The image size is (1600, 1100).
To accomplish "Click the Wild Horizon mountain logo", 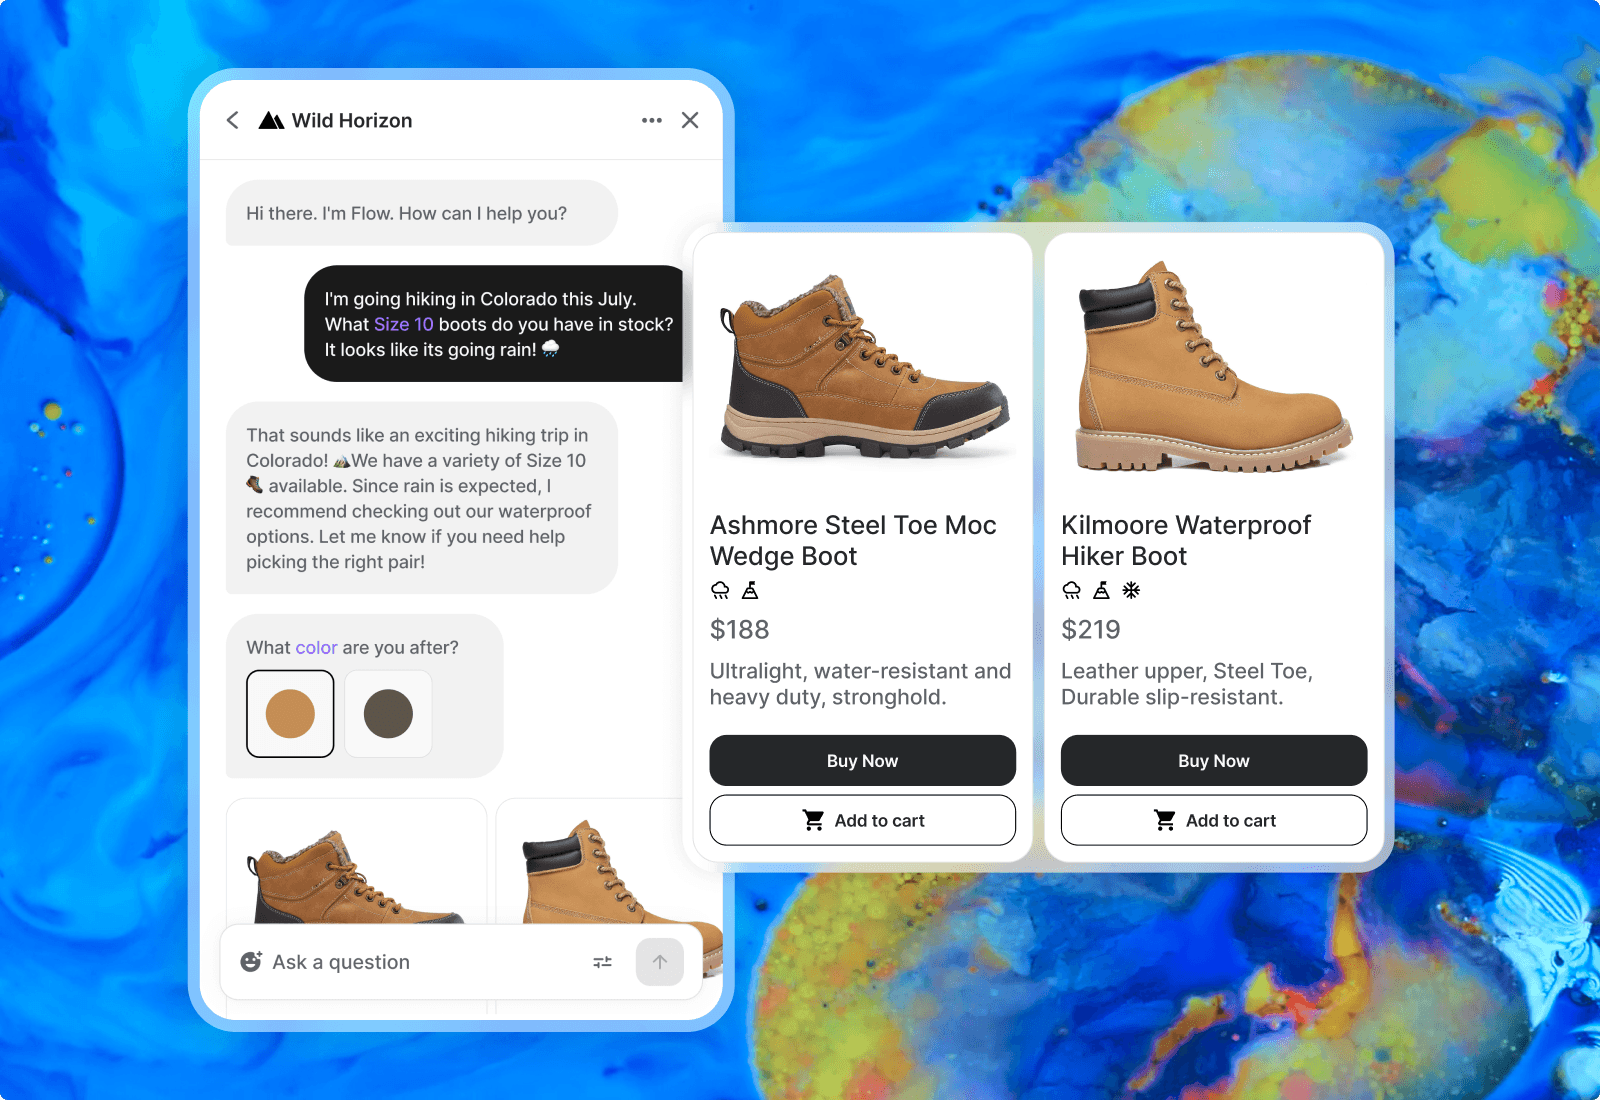I will point(271,121).
